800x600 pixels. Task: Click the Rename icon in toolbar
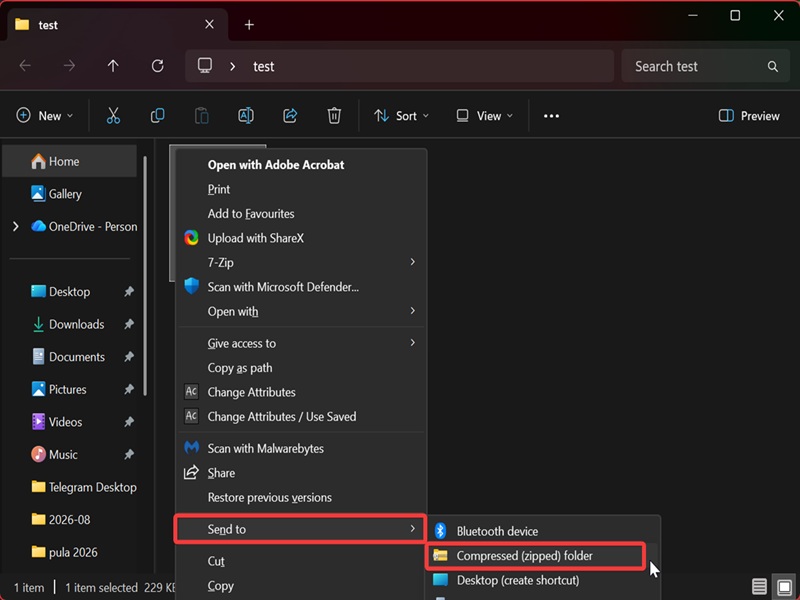point(246,116)
